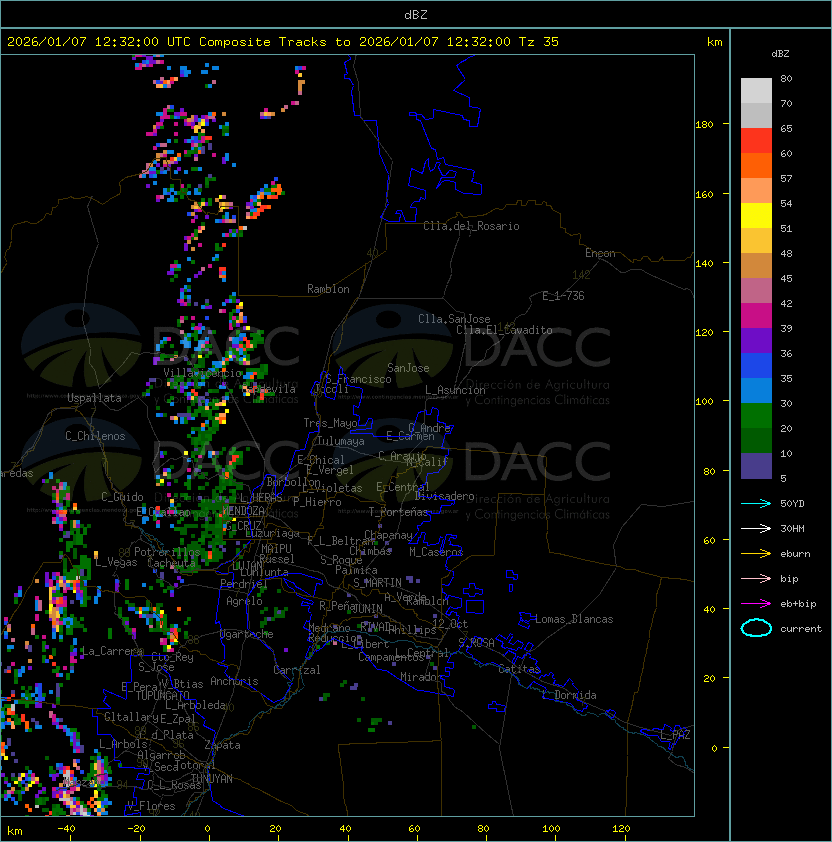Click the 'Ugarteche' map label
The height and width of the screenshot is (842, 832).
point(247,634)
